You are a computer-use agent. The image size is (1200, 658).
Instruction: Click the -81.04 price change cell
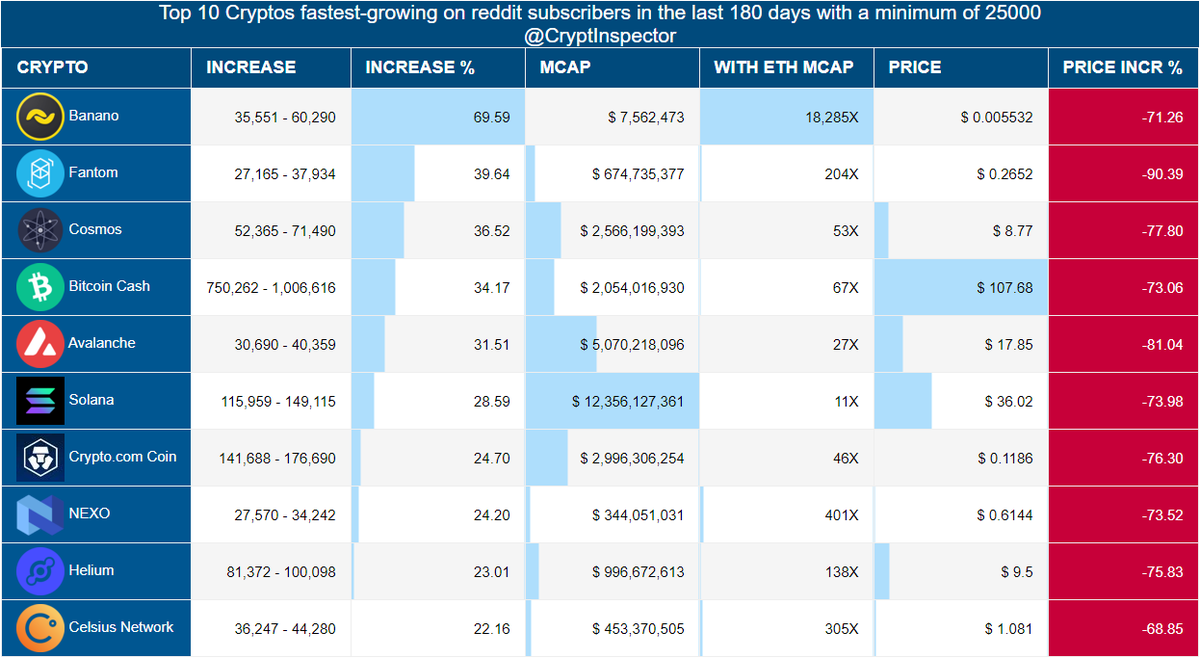coord(1124,345)
